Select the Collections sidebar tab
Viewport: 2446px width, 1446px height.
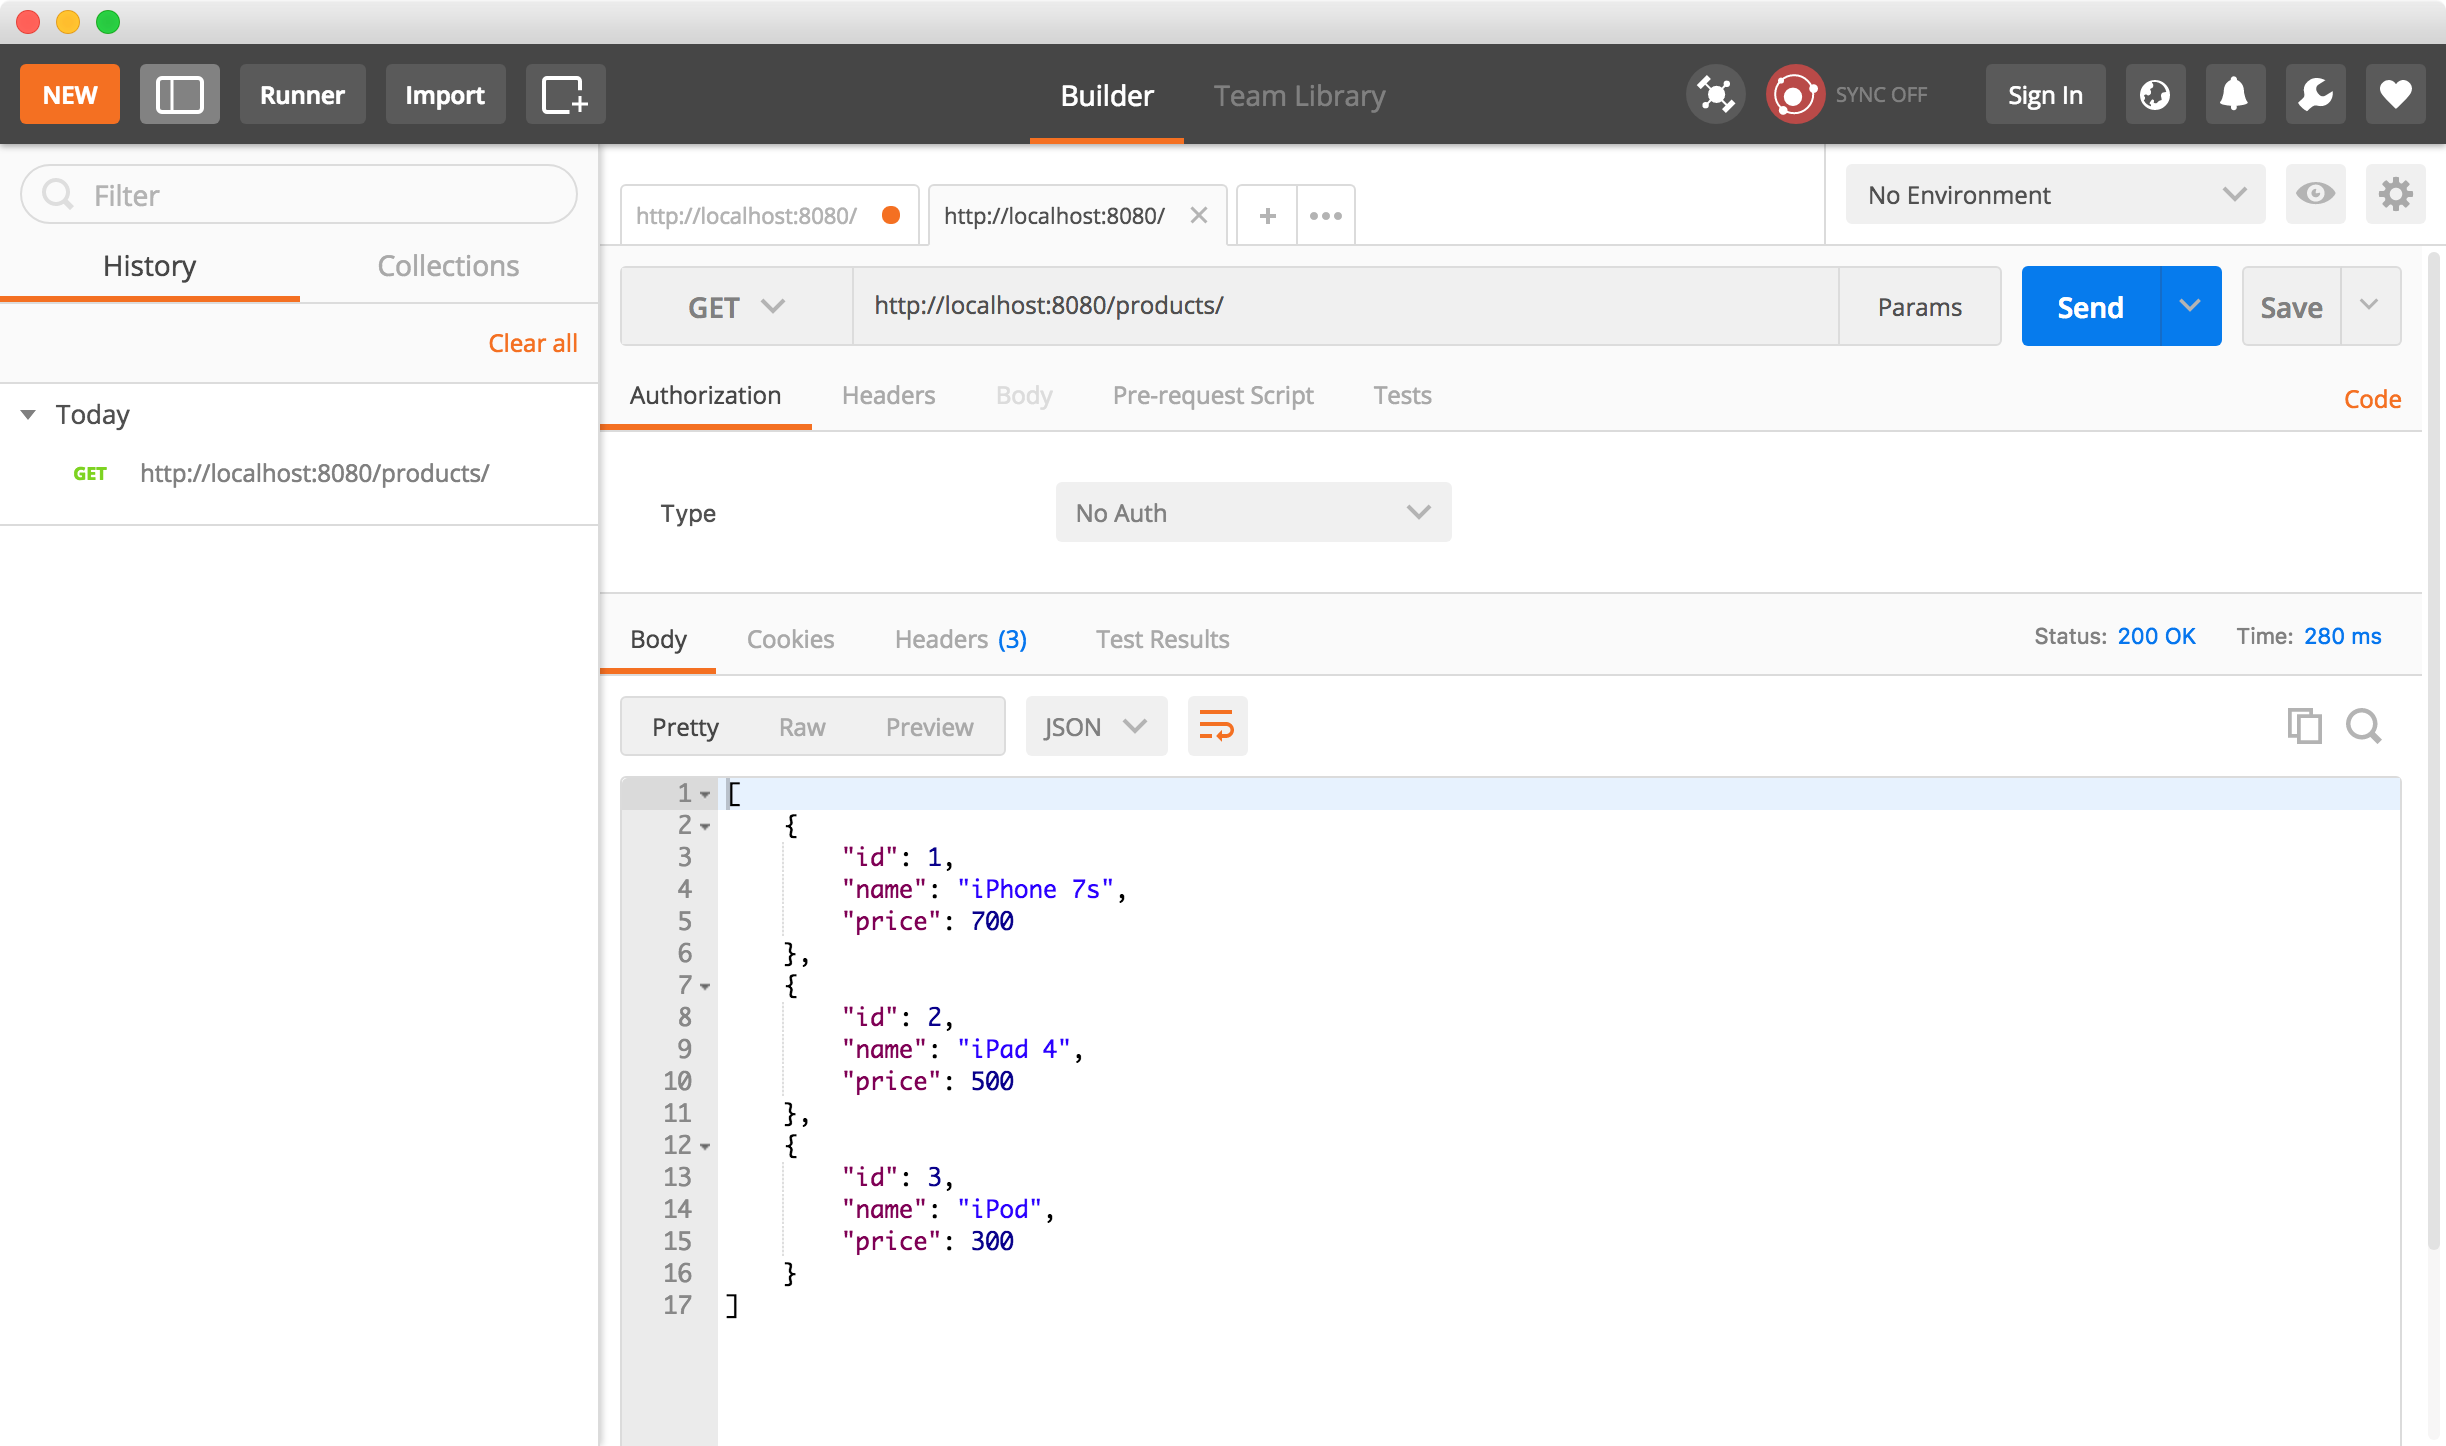click(x=448, y=266)
